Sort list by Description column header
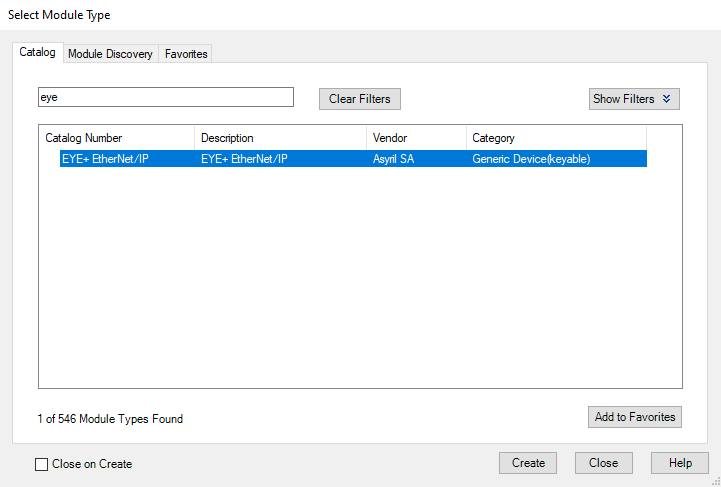The image size is (721, 487). pos(280,138)
